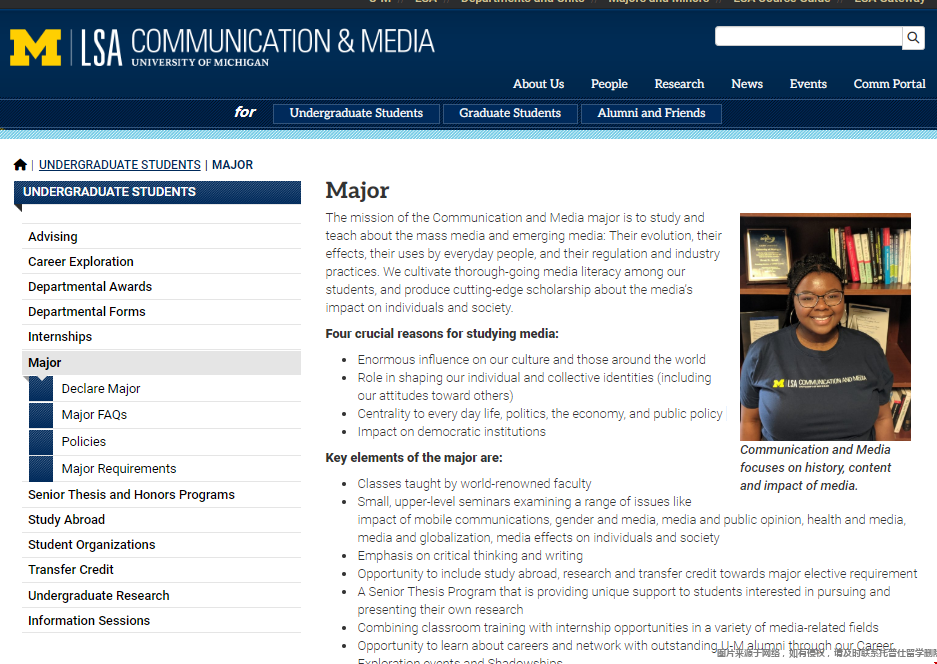Screen dimensions: 937x664
Task: Click the LSA Communication & Media title
Action: pos(257,47)
